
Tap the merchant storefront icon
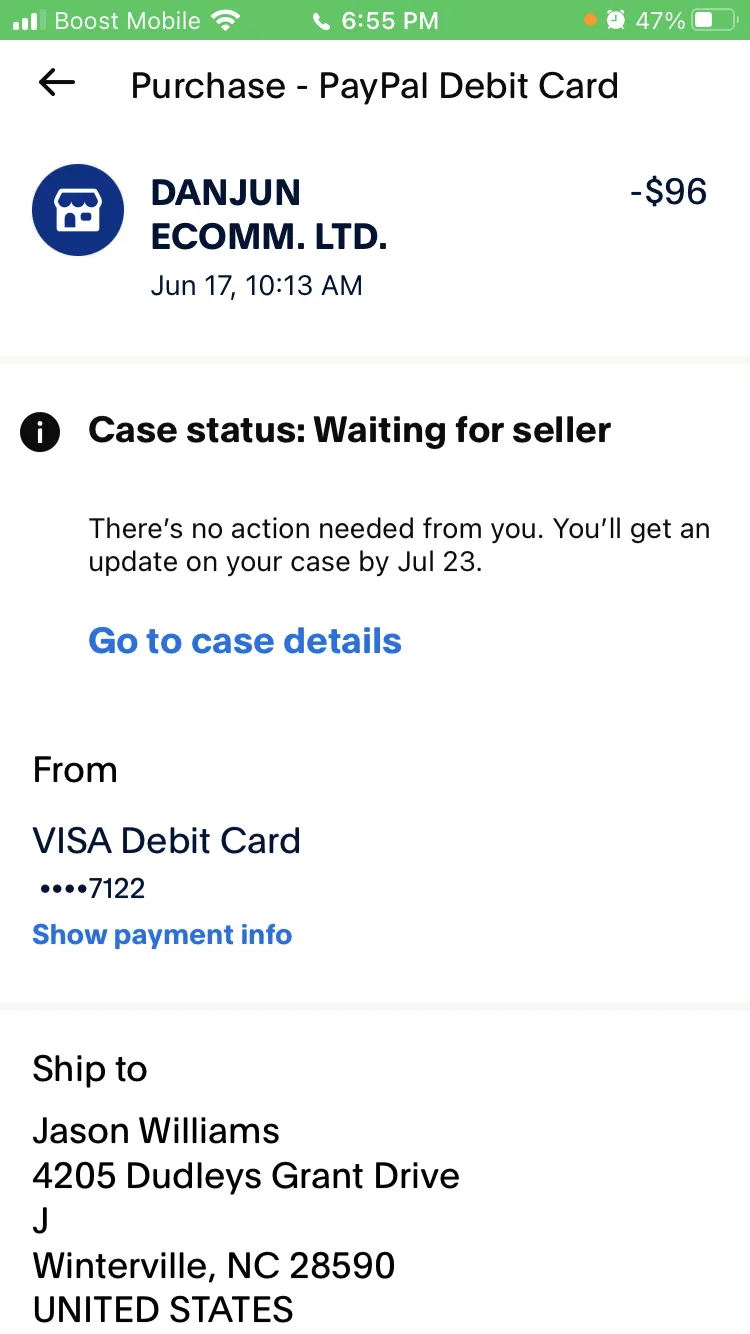pyautogui.click(x=78, y=210)
